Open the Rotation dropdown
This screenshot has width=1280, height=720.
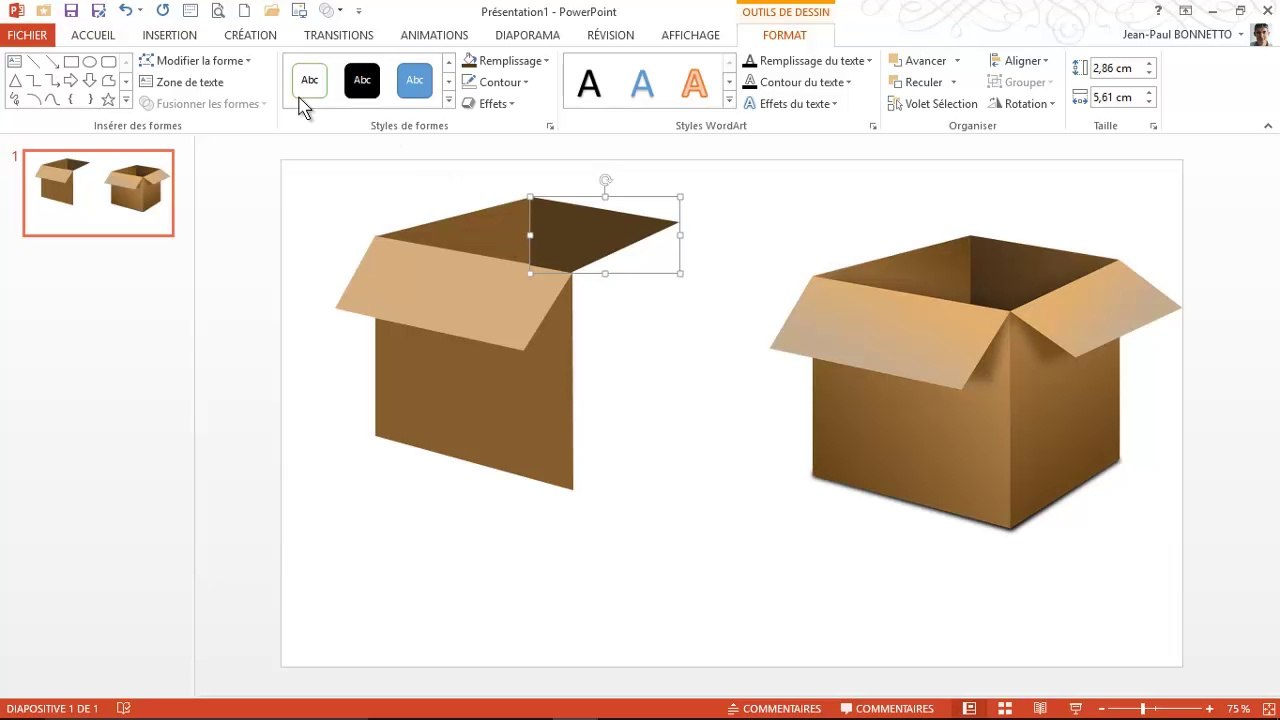point(1022,104)
